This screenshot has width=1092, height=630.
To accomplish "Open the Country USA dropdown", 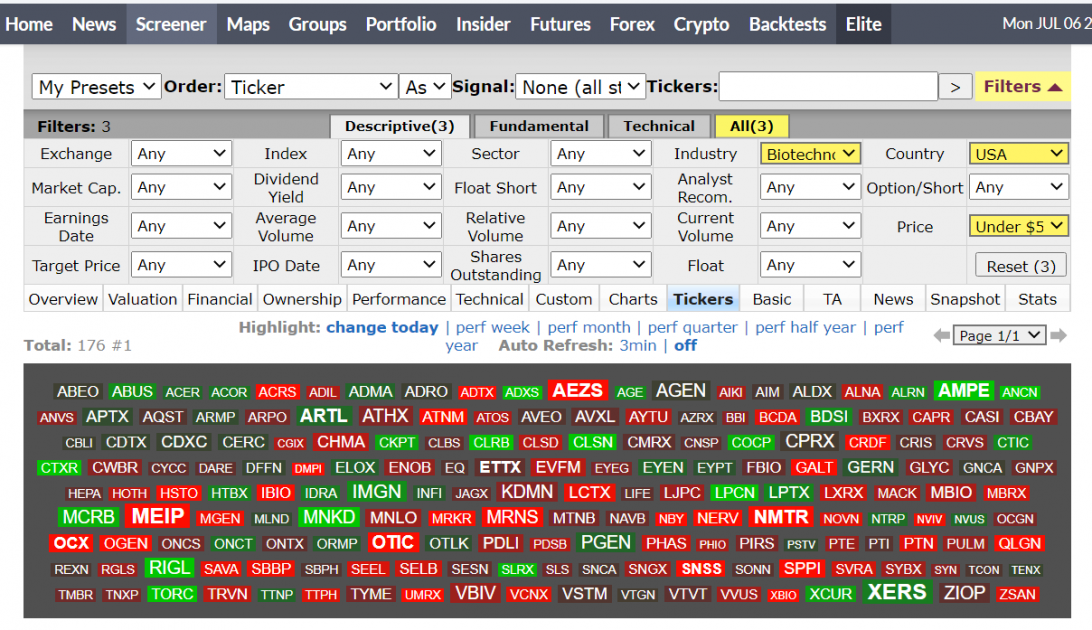I will pos(1018,154).
